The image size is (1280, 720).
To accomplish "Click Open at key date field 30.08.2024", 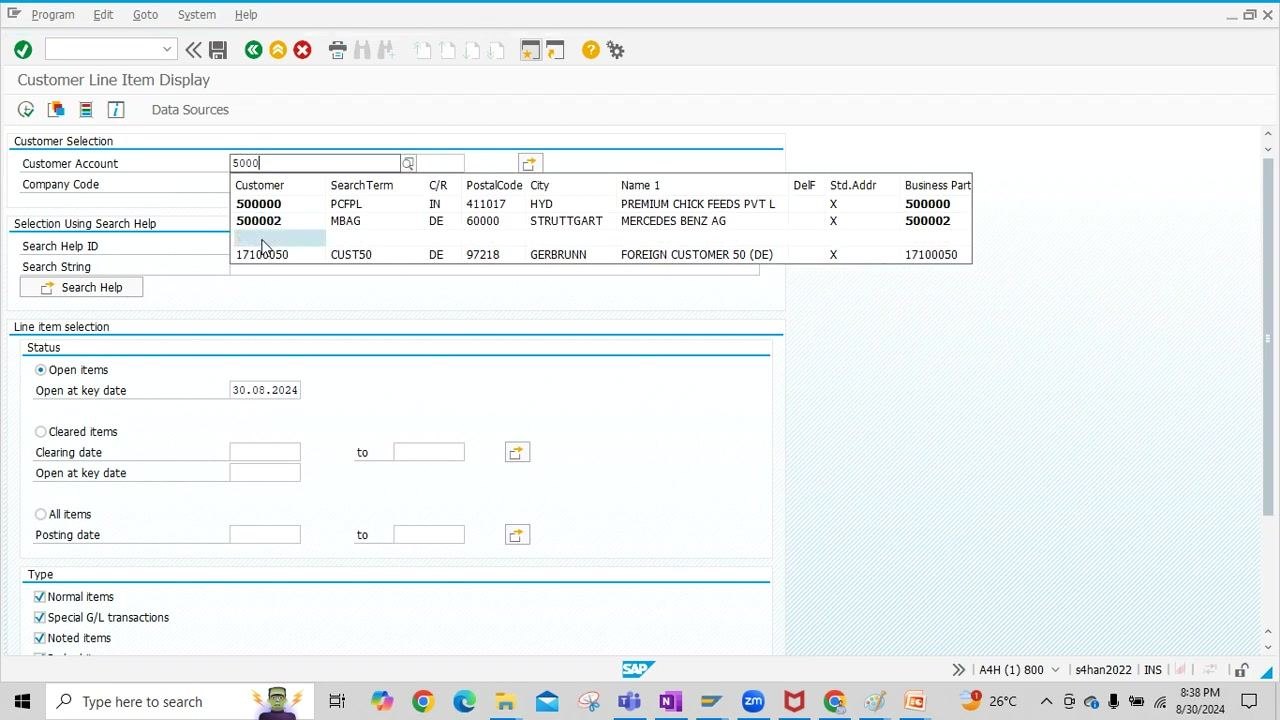I will (265, 390).
